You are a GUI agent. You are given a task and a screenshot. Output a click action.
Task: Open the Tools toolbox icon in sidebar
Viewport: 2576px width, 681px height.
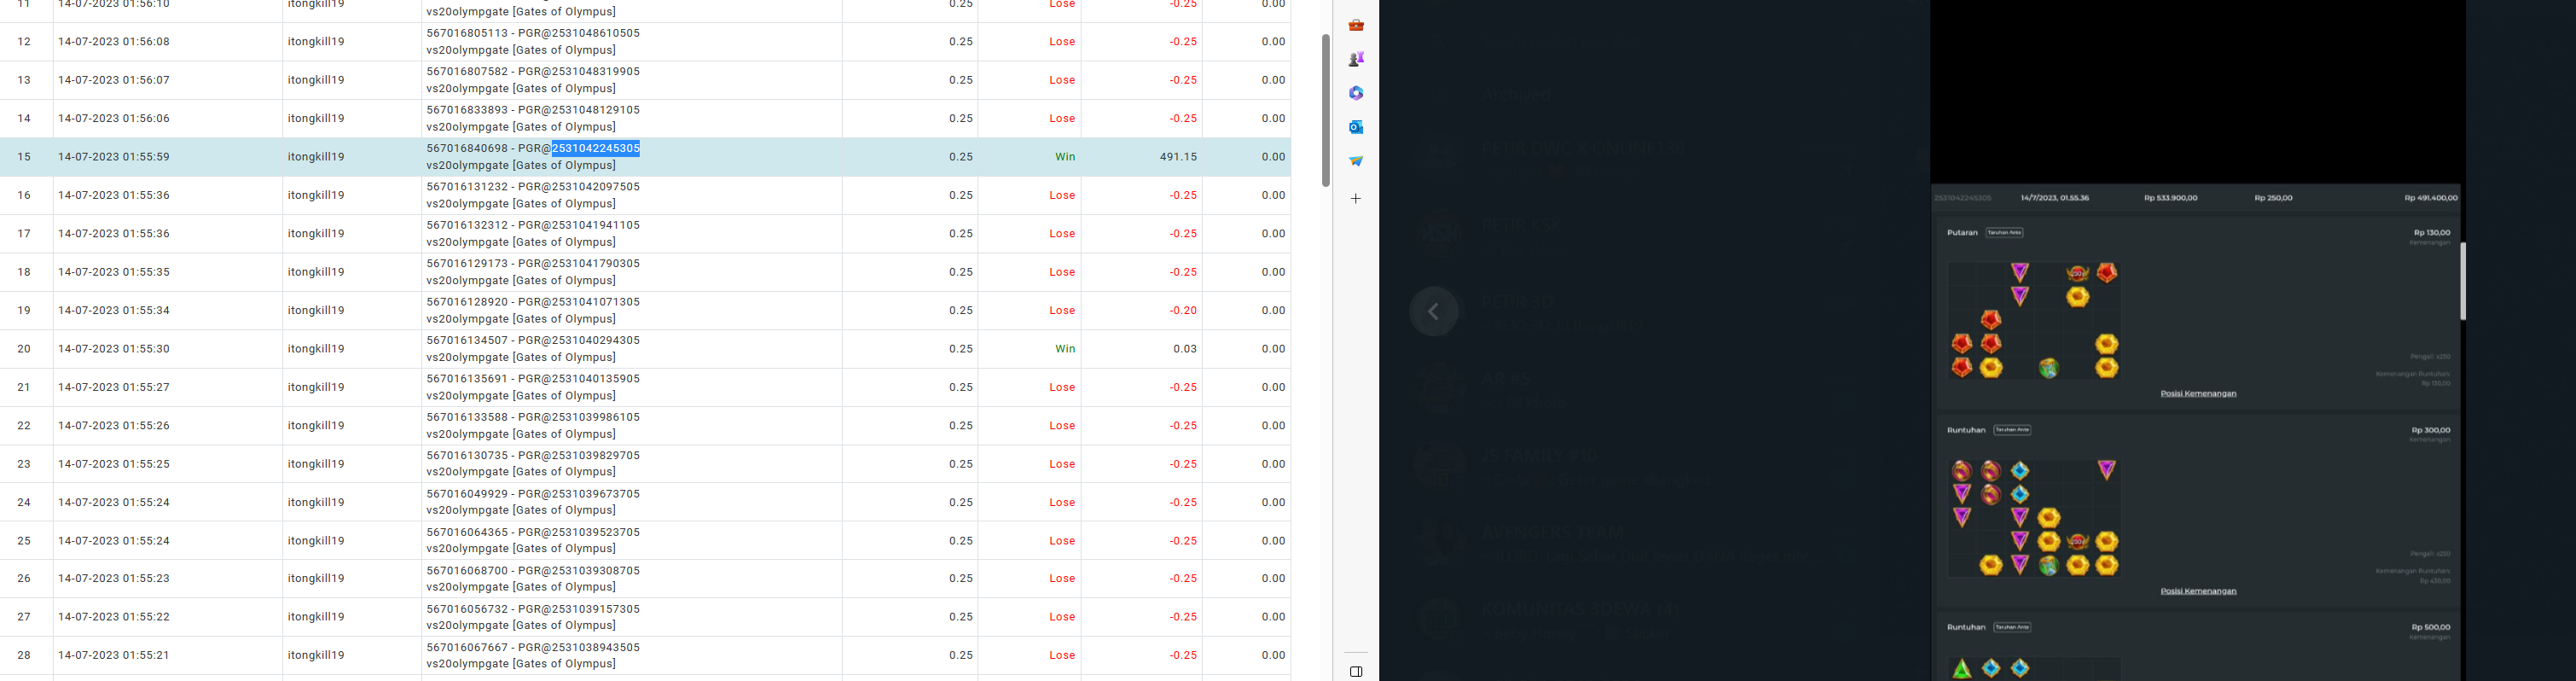pos(1356,25)
